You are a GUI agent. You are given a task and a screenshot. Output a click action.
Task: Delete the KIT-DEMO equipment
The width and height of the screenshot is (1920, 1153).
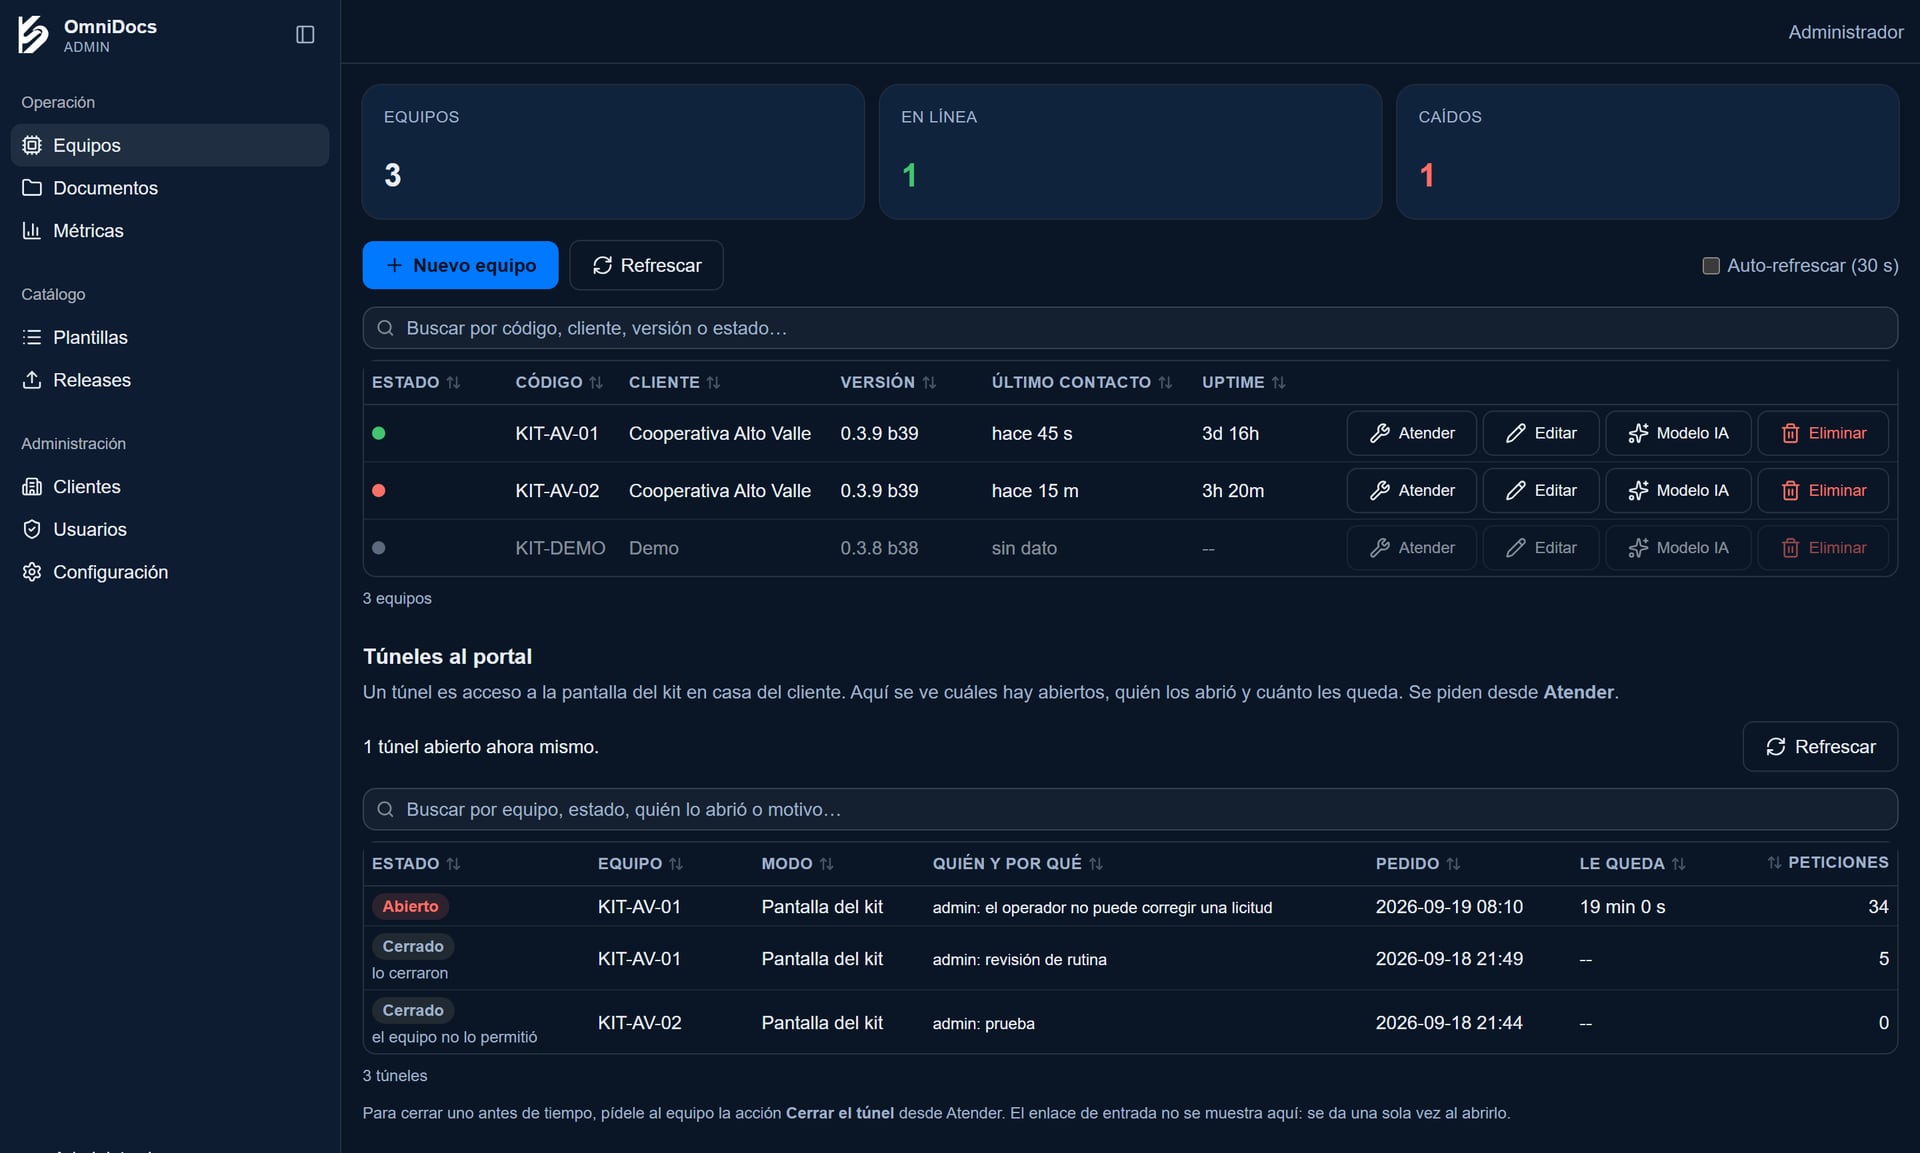pos(1823,548)
